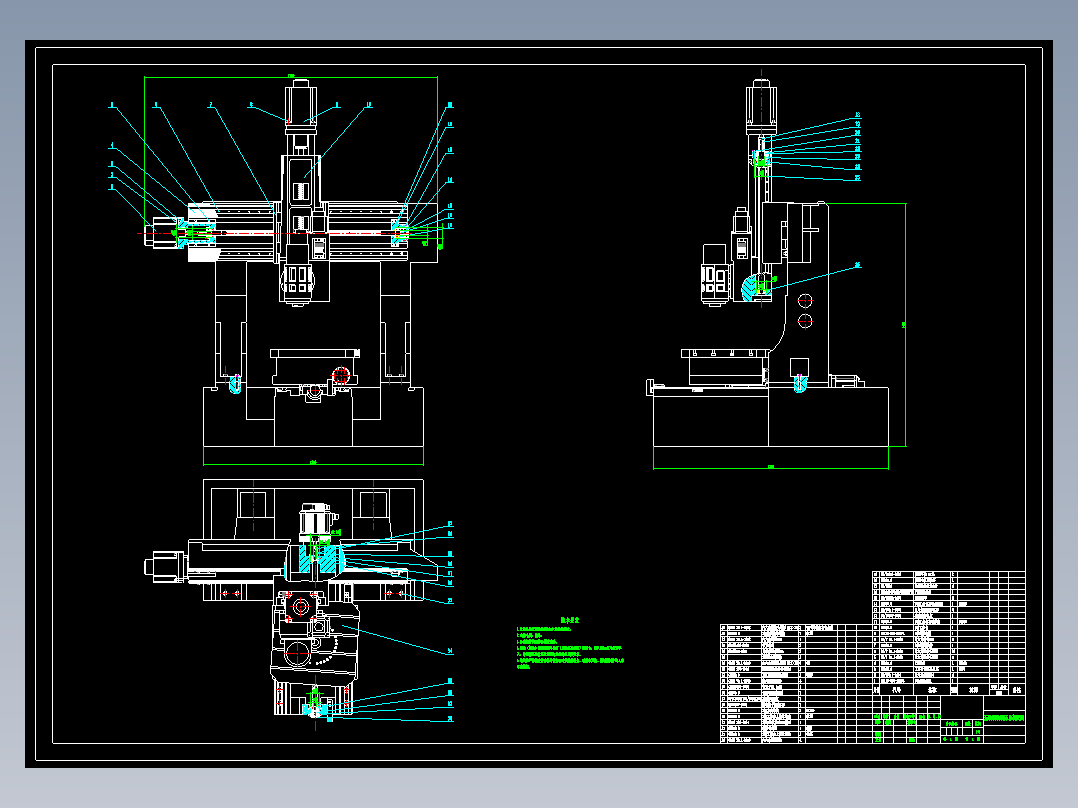
Task: Select the green drawing title in the title block
Action: (1004, 718)
